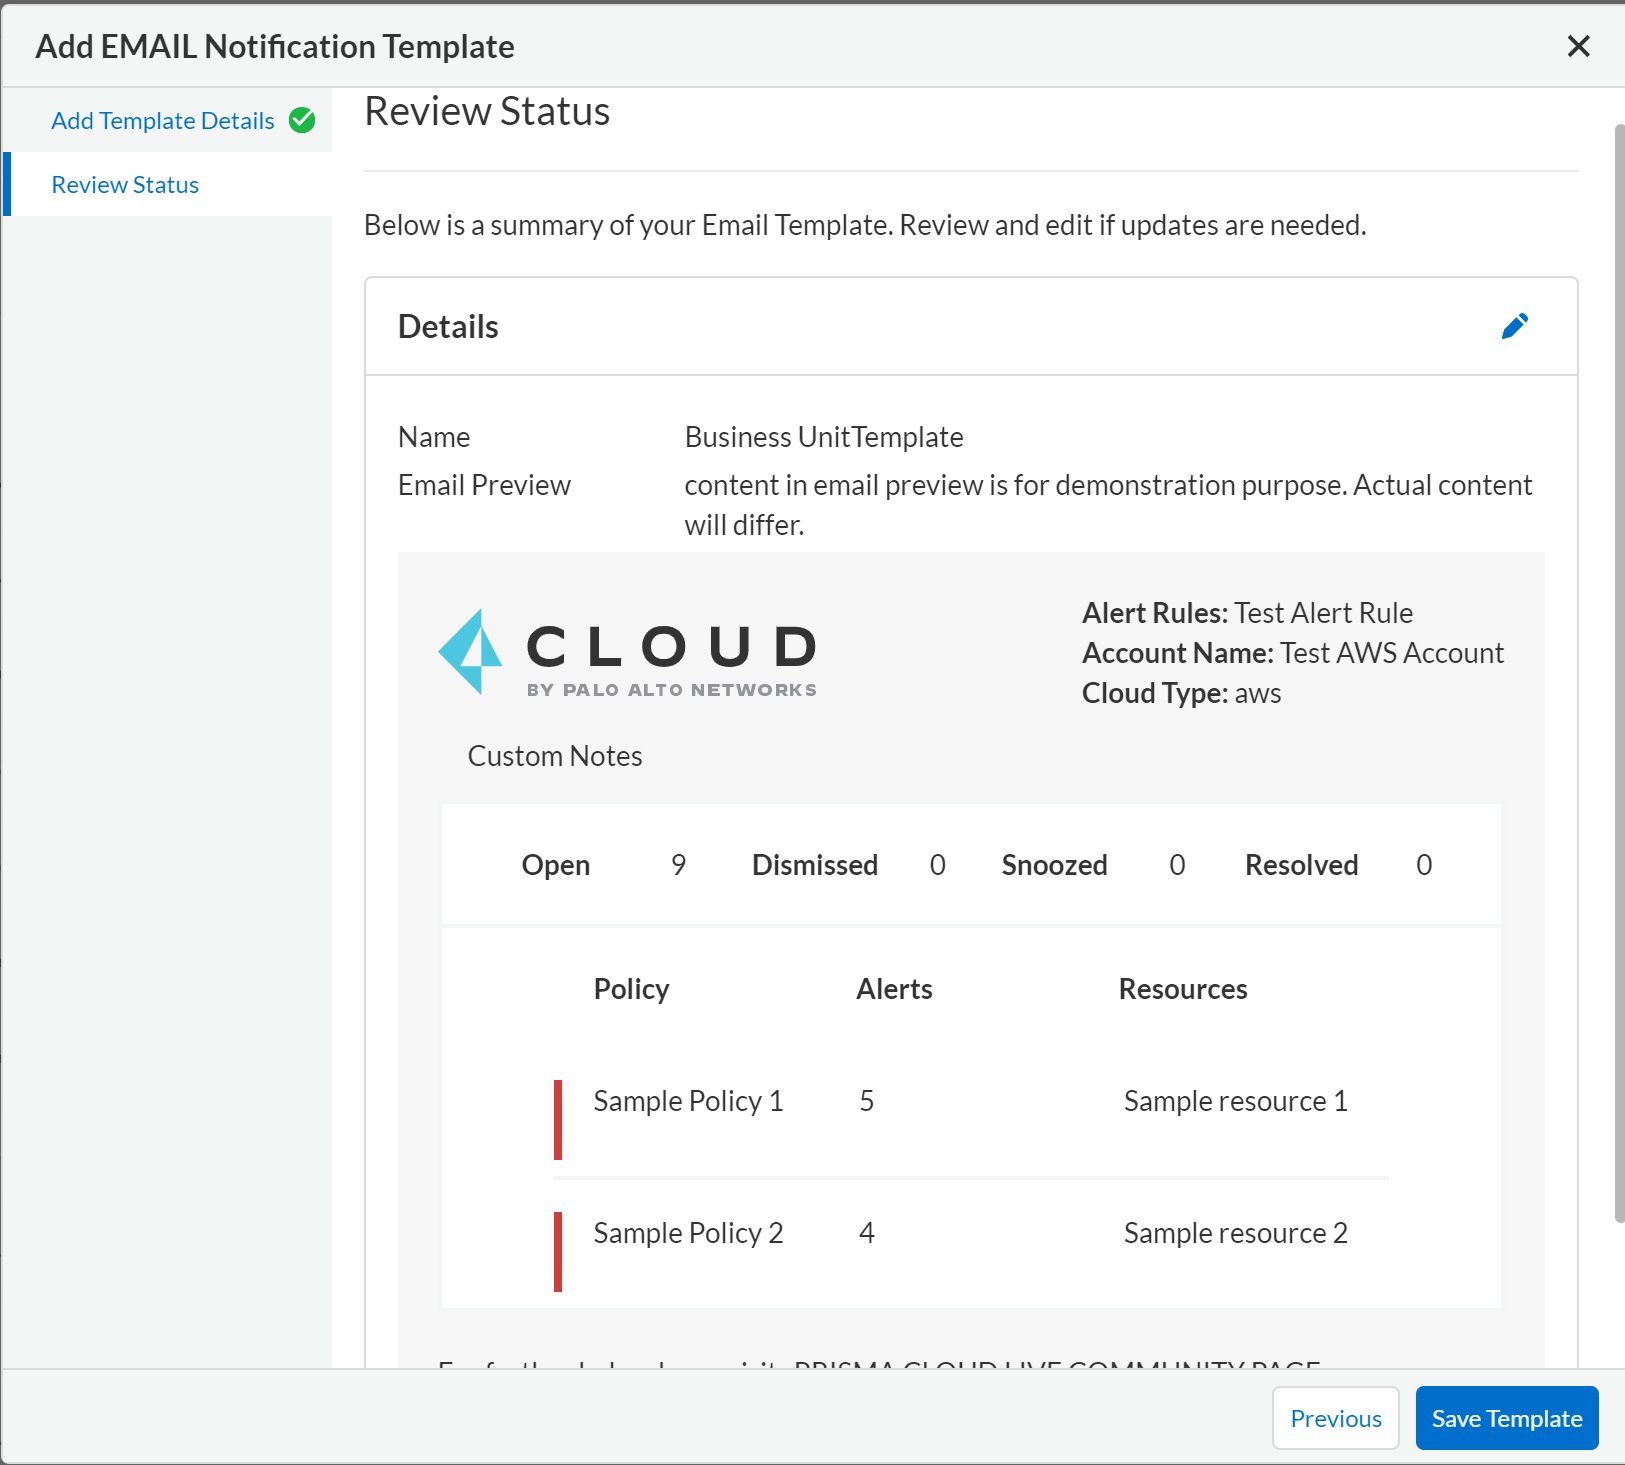Click the vertical scrollbar on the right

(x=1619, y=672)
